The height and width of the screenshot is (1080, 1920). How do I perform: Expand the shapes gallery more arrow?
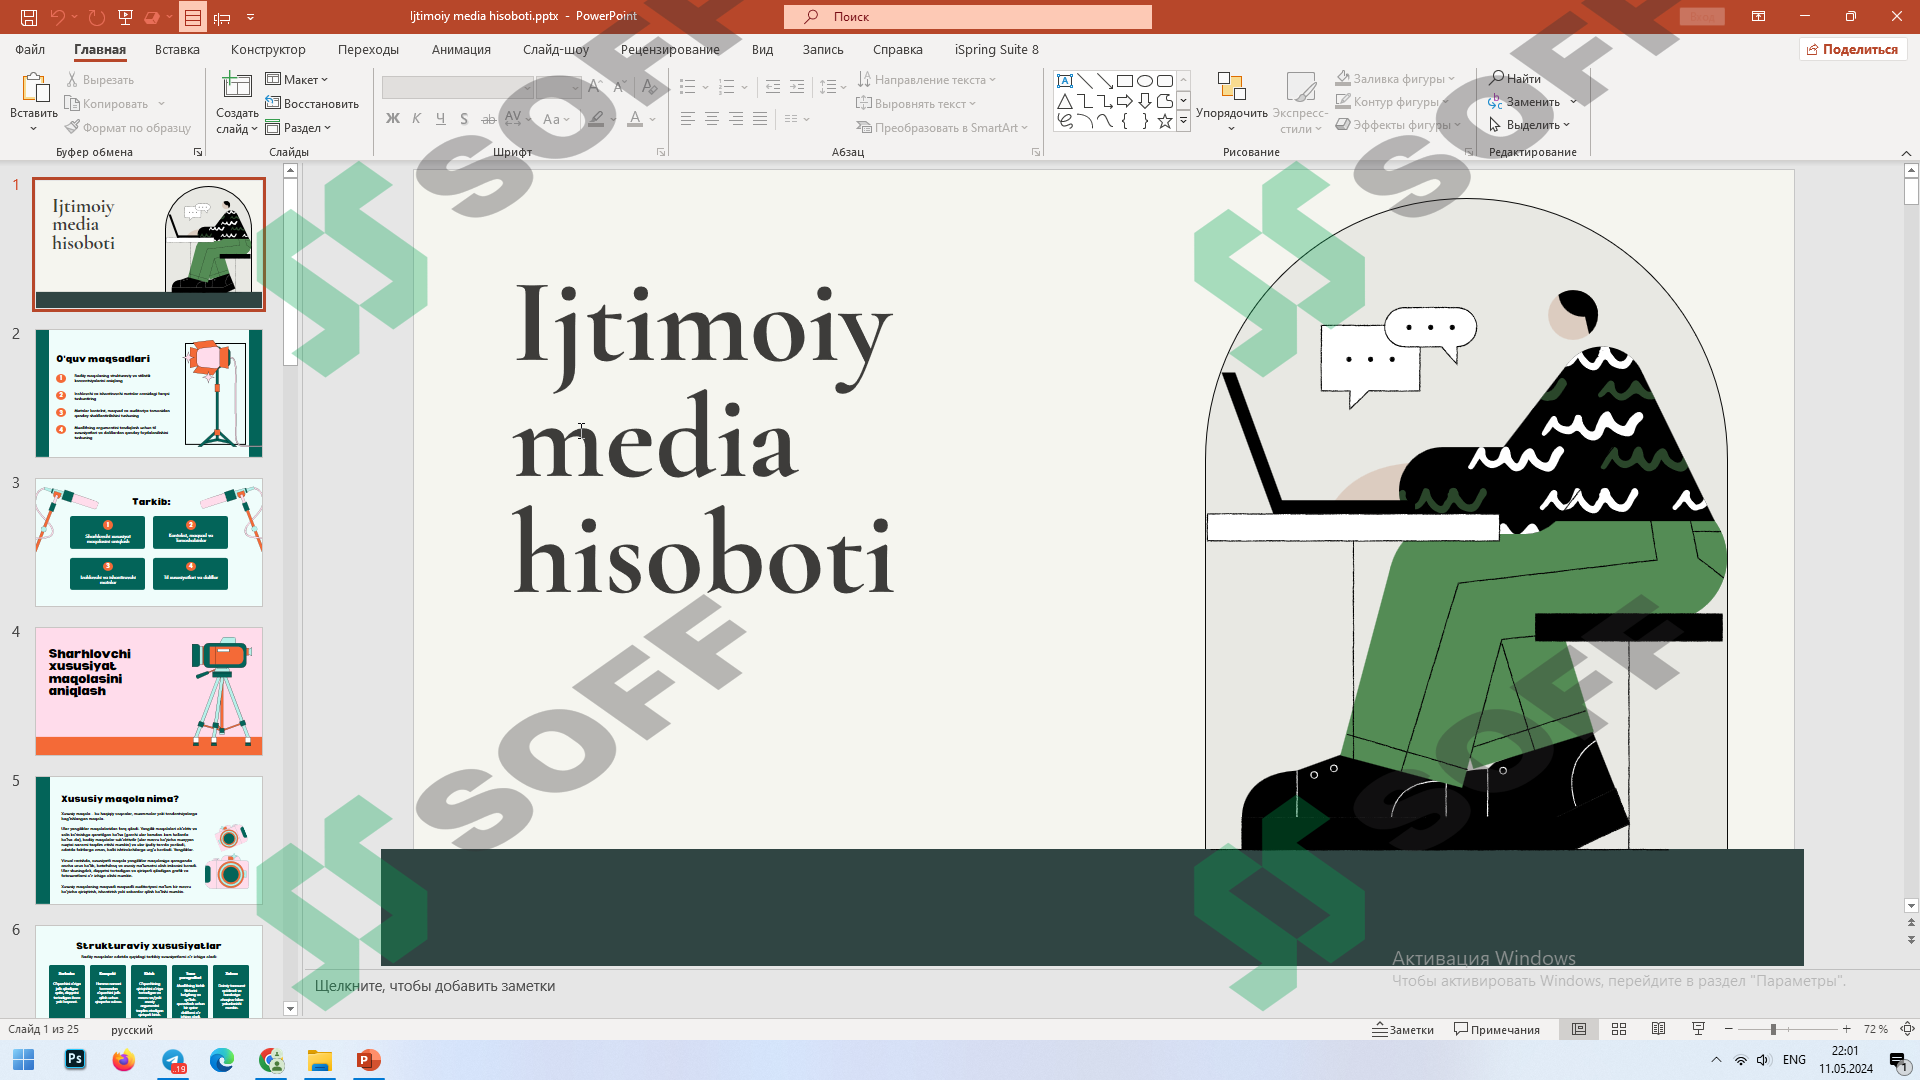pos(1183,121)
